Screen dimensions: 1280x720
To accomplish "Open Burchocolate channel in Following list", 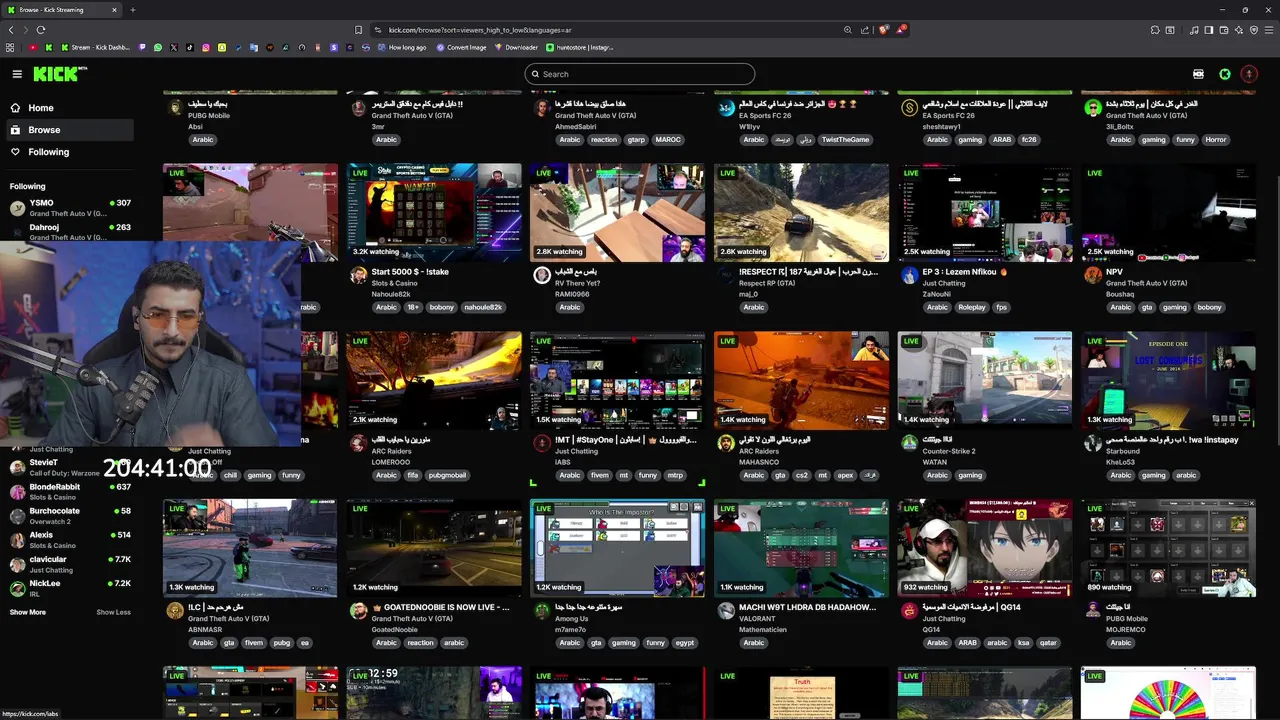I will [x=70, y=515].
